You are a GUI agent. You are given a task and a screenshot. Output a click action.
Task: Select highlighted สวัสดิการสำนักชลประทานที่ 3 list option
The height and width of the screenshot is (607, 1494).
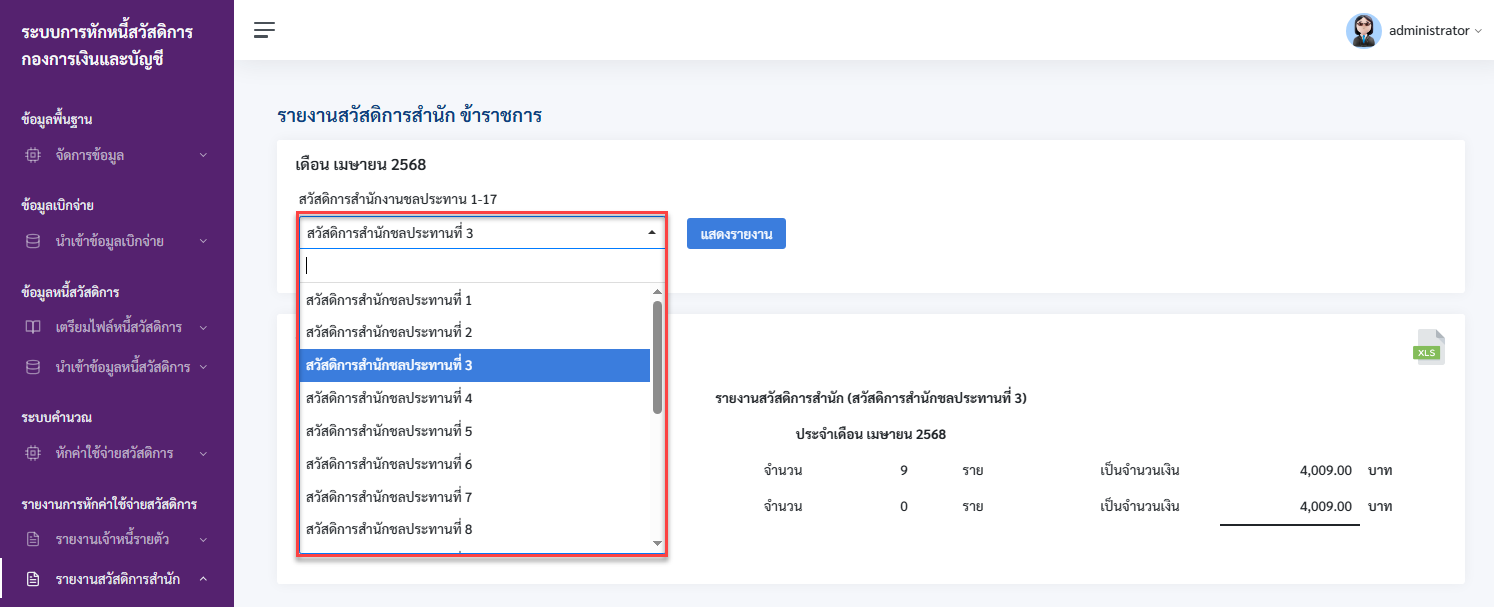click(475, 365)
